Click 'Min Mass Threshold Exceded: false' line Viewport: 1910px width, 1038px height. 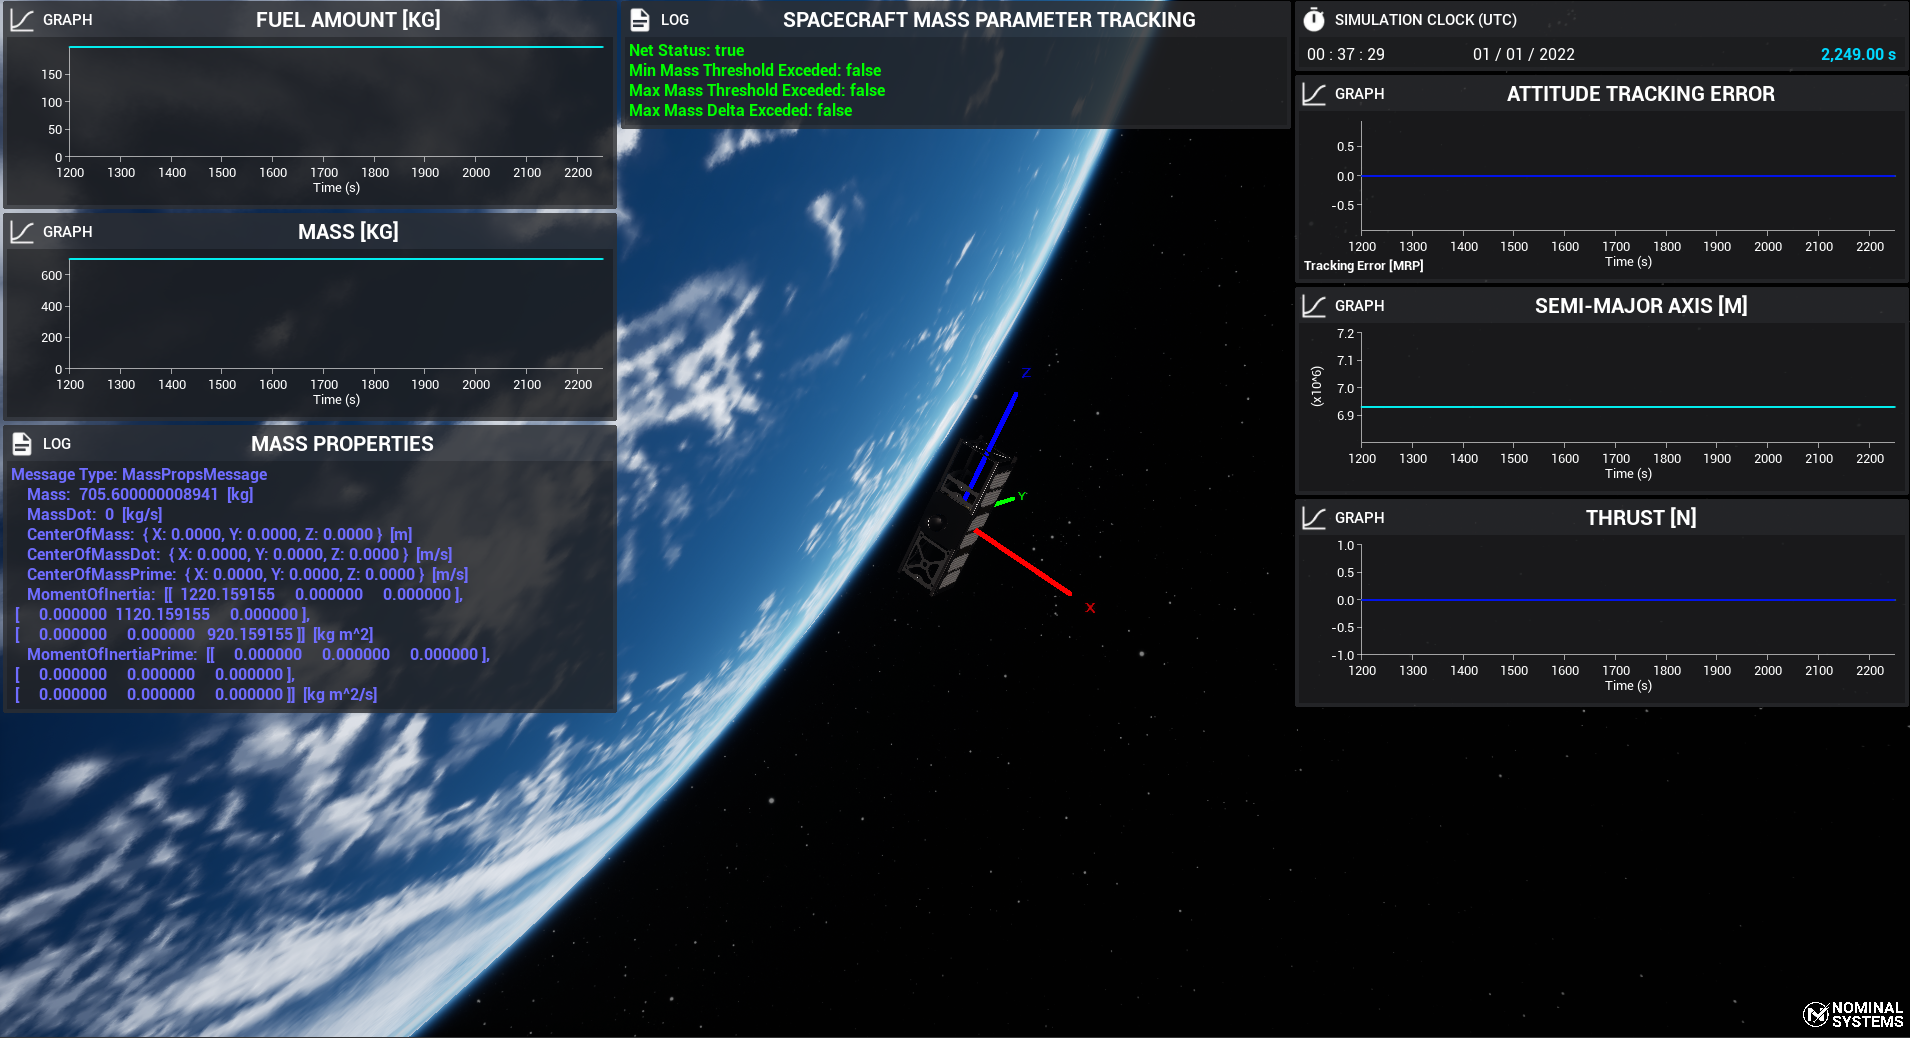(x=755, y=70)
